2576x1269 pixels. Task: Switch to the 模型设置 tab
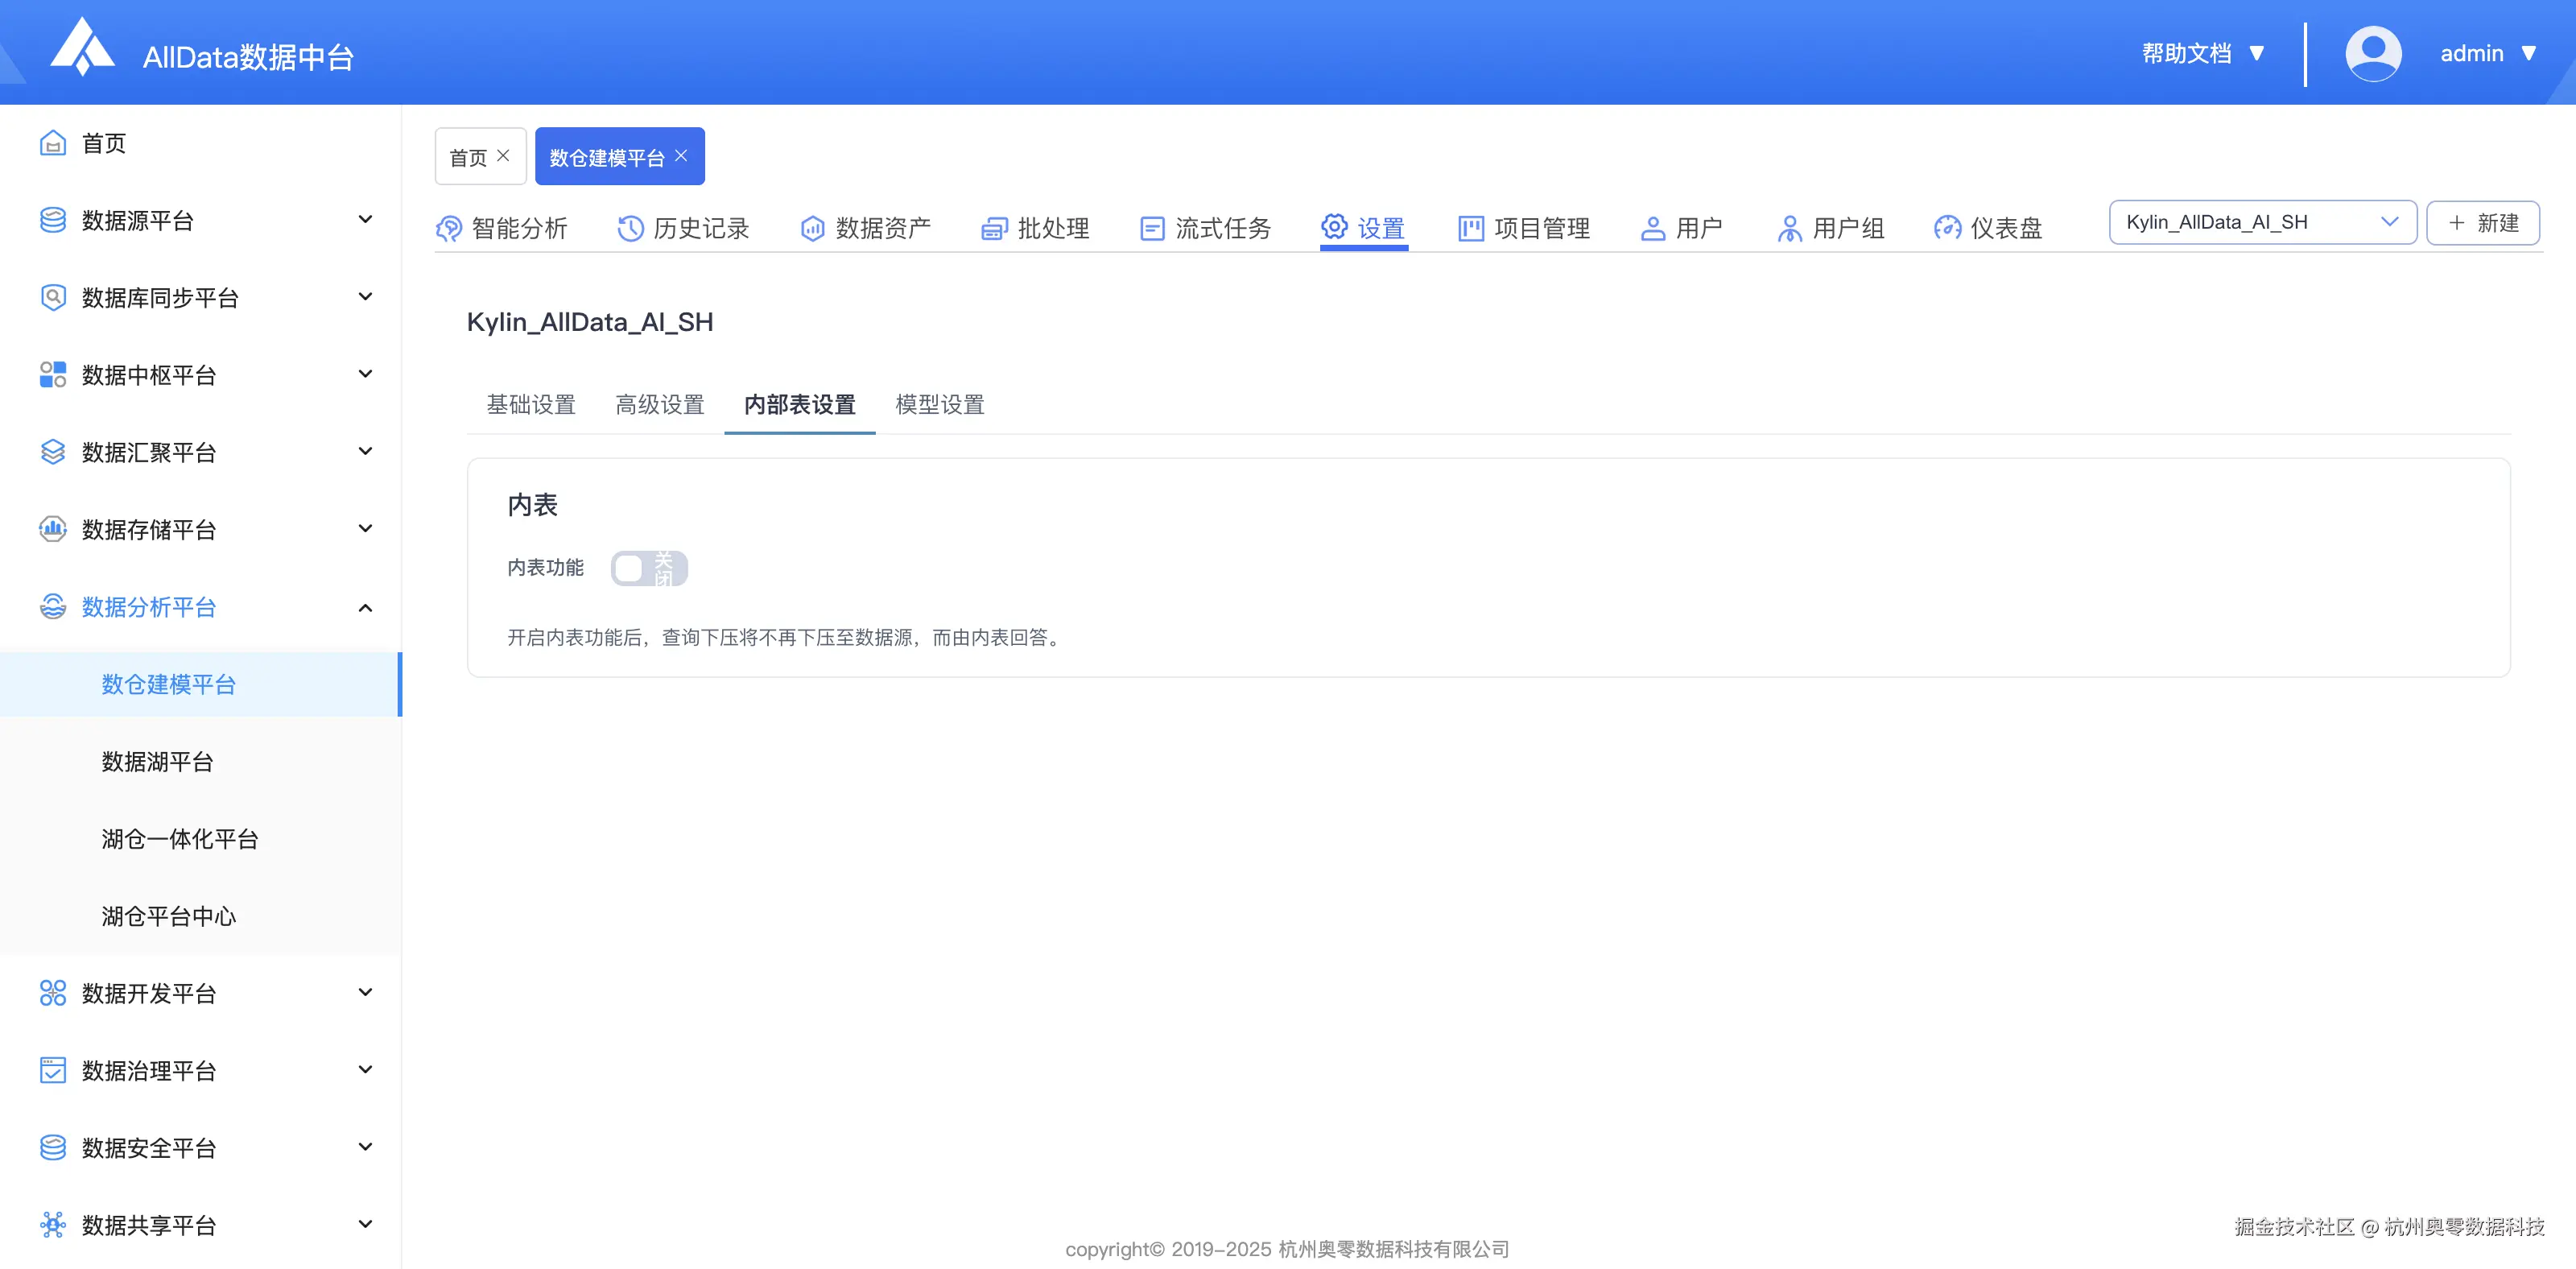[x=939, y=405]
